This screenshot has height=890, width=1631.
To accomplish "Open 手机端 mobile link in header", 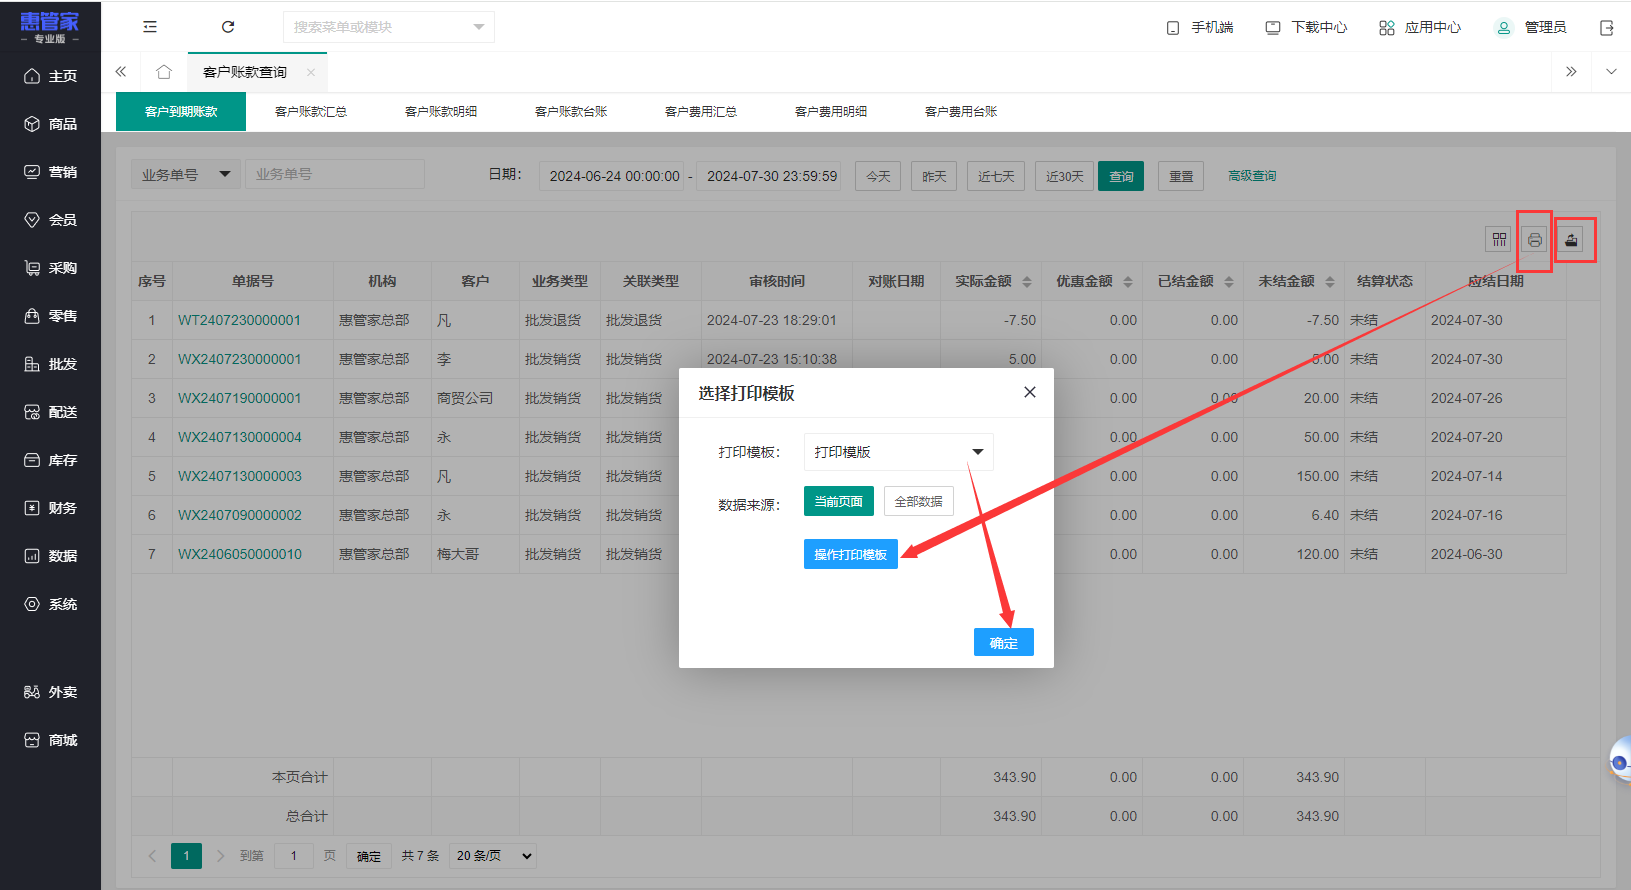I will click(1200, 27).
